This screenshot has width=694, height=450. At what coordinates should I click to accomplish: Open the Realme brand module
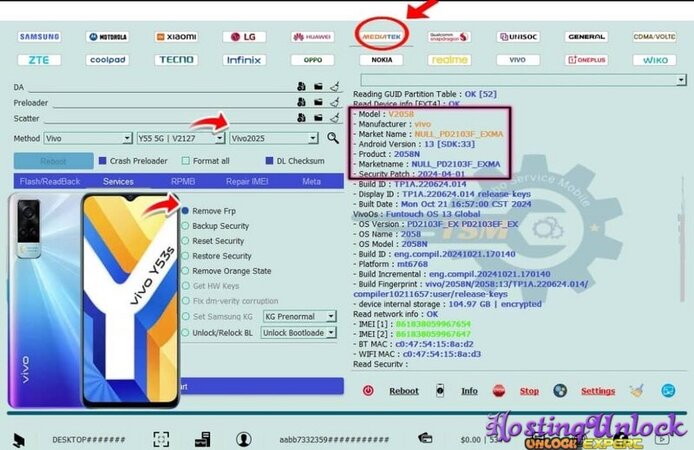[449, 60]
